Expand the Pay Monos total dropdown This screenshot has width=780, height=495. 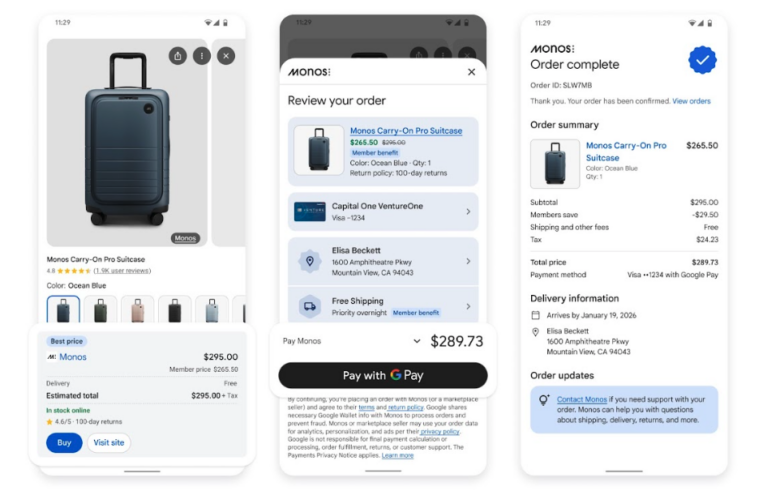(416, 341)
